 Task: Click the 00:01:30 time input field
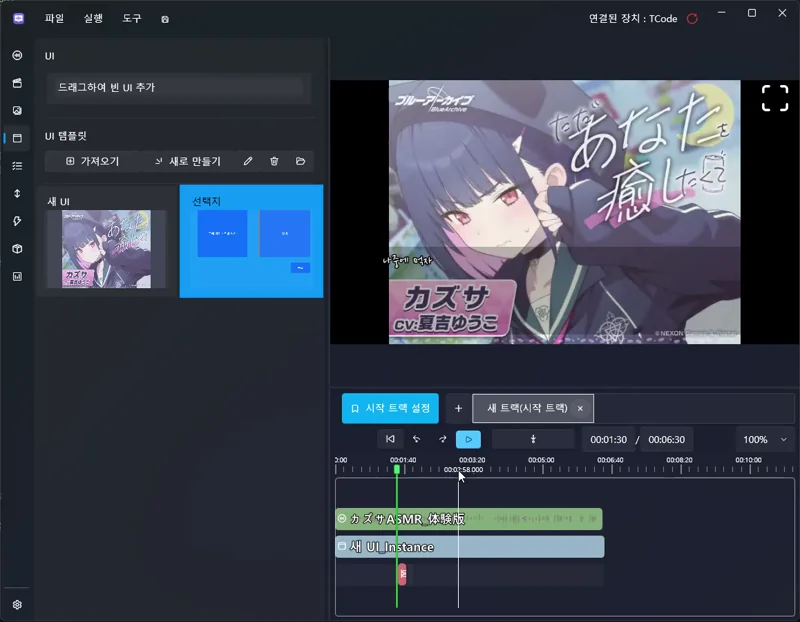click(610, 440)
